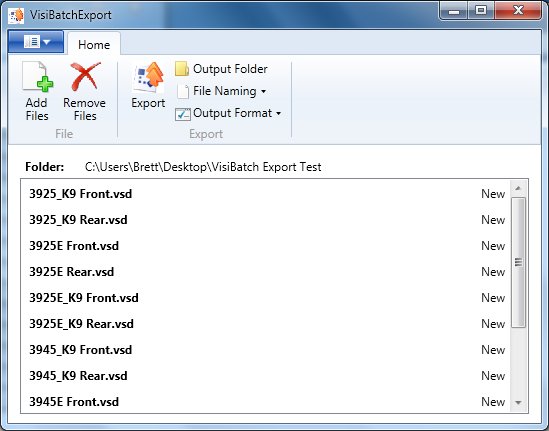Click the Output Folder text label
The image size is (549, 431).
(230, 69)
